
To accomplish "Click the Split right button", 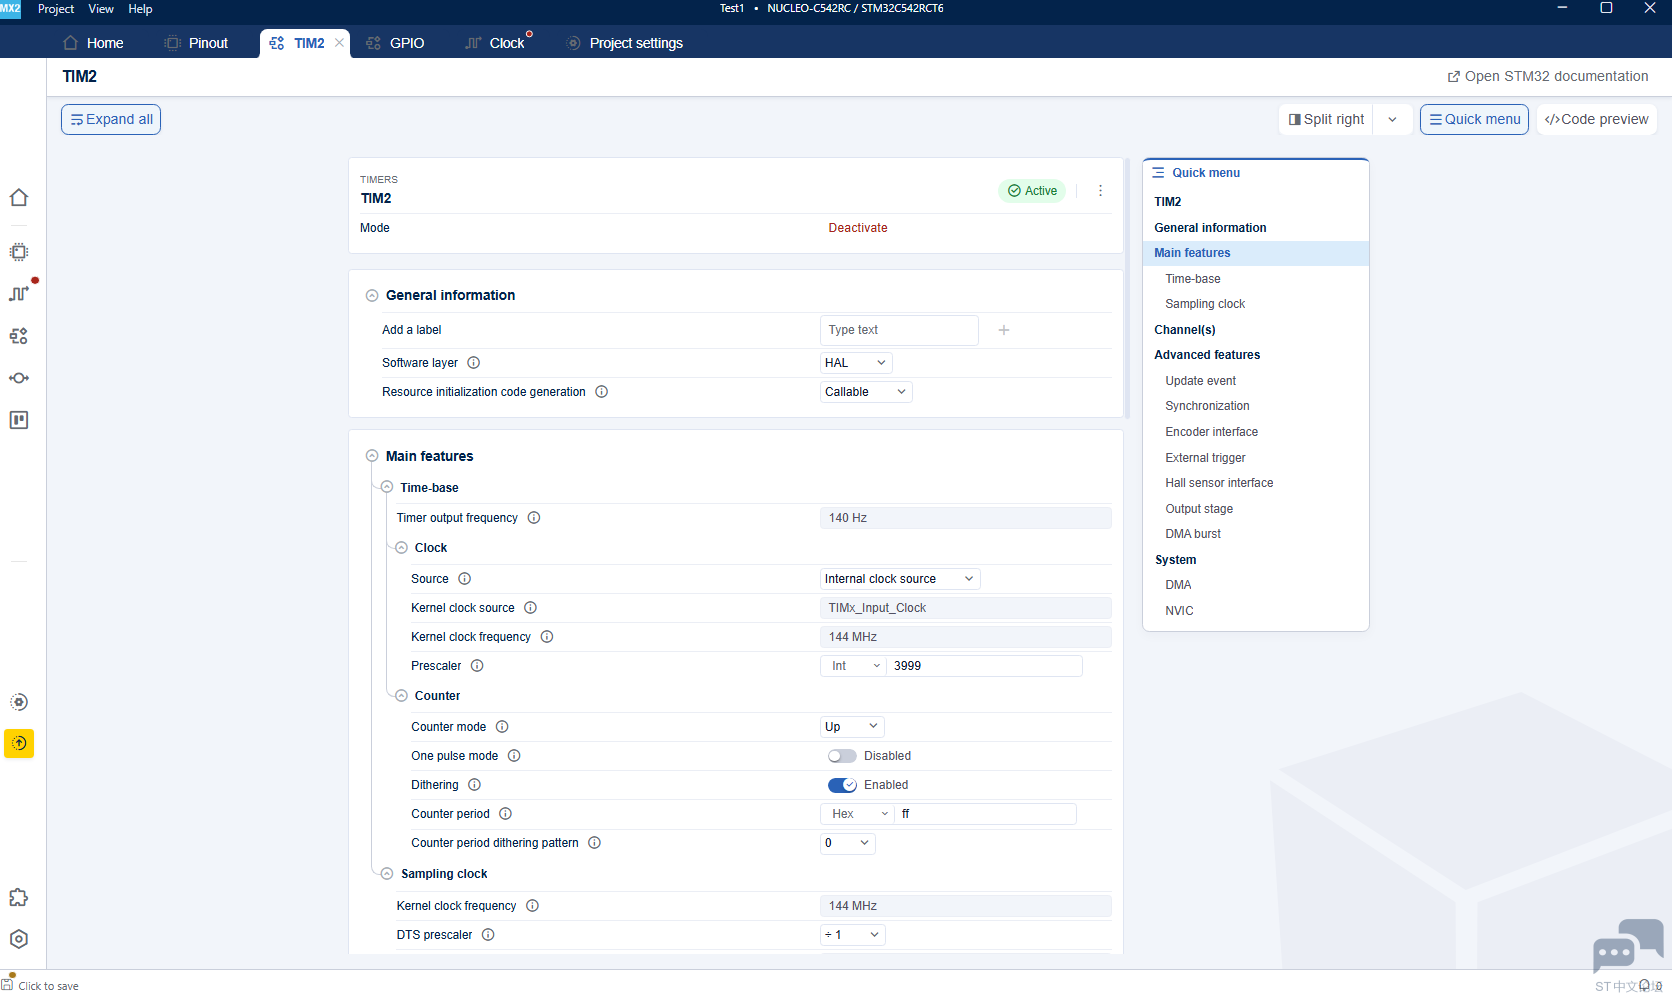I will point(1326,120).
